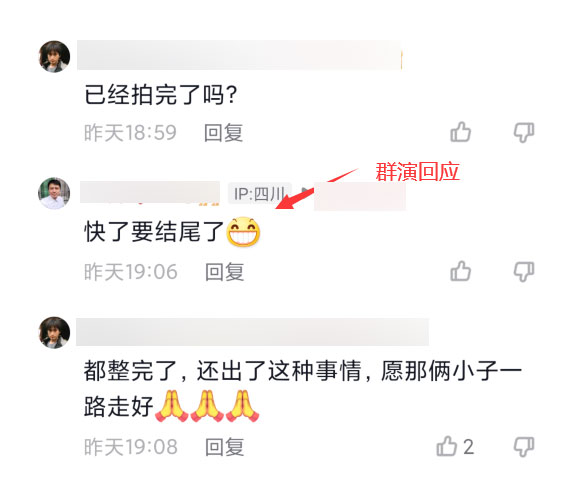Open blurred username on third comment
The height and width of the screenshot is (502, 566).
click(x=253, y=332)
